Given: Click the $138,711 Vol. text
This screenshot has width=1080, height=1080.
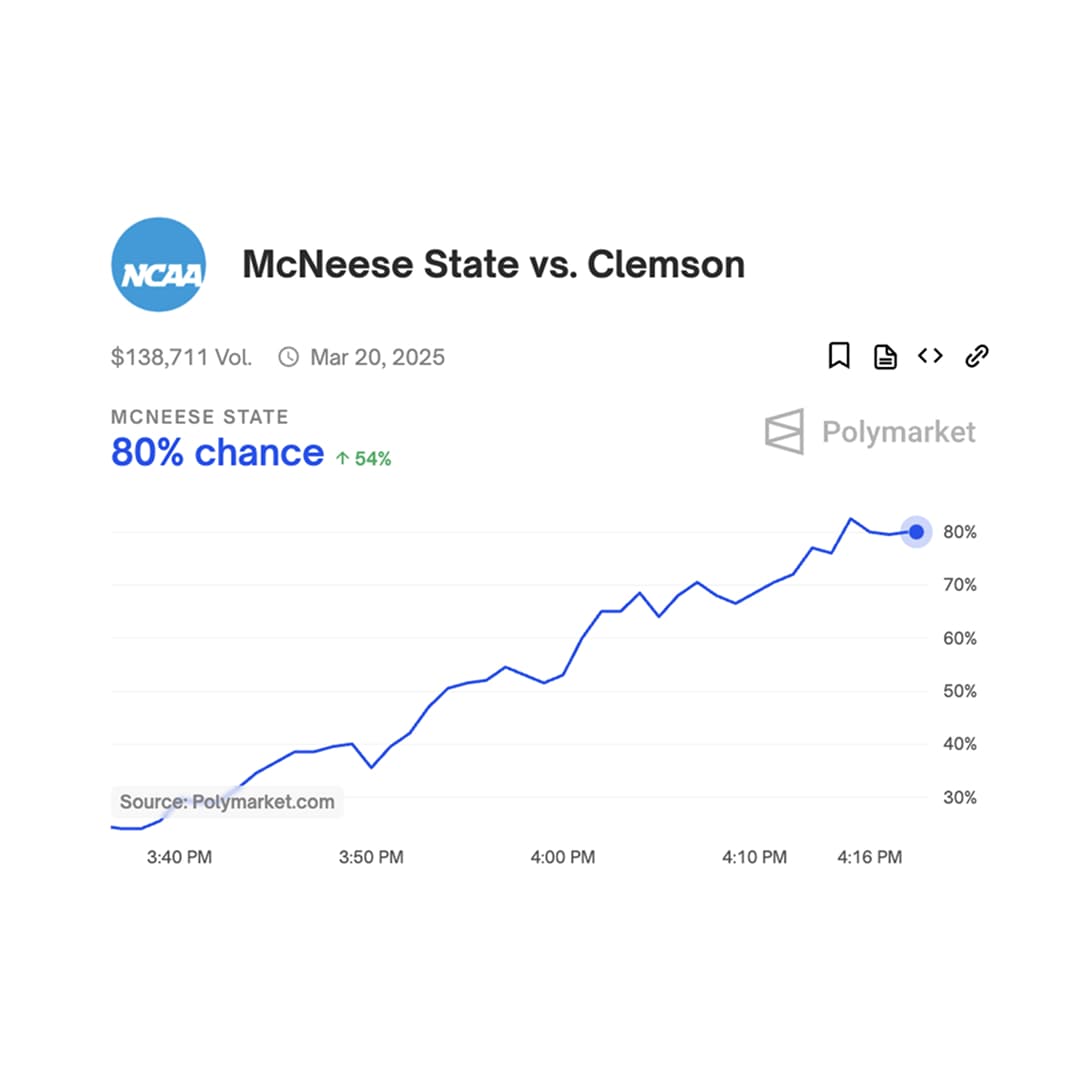Looking at the screenshot, I should [x=181, y=357].
